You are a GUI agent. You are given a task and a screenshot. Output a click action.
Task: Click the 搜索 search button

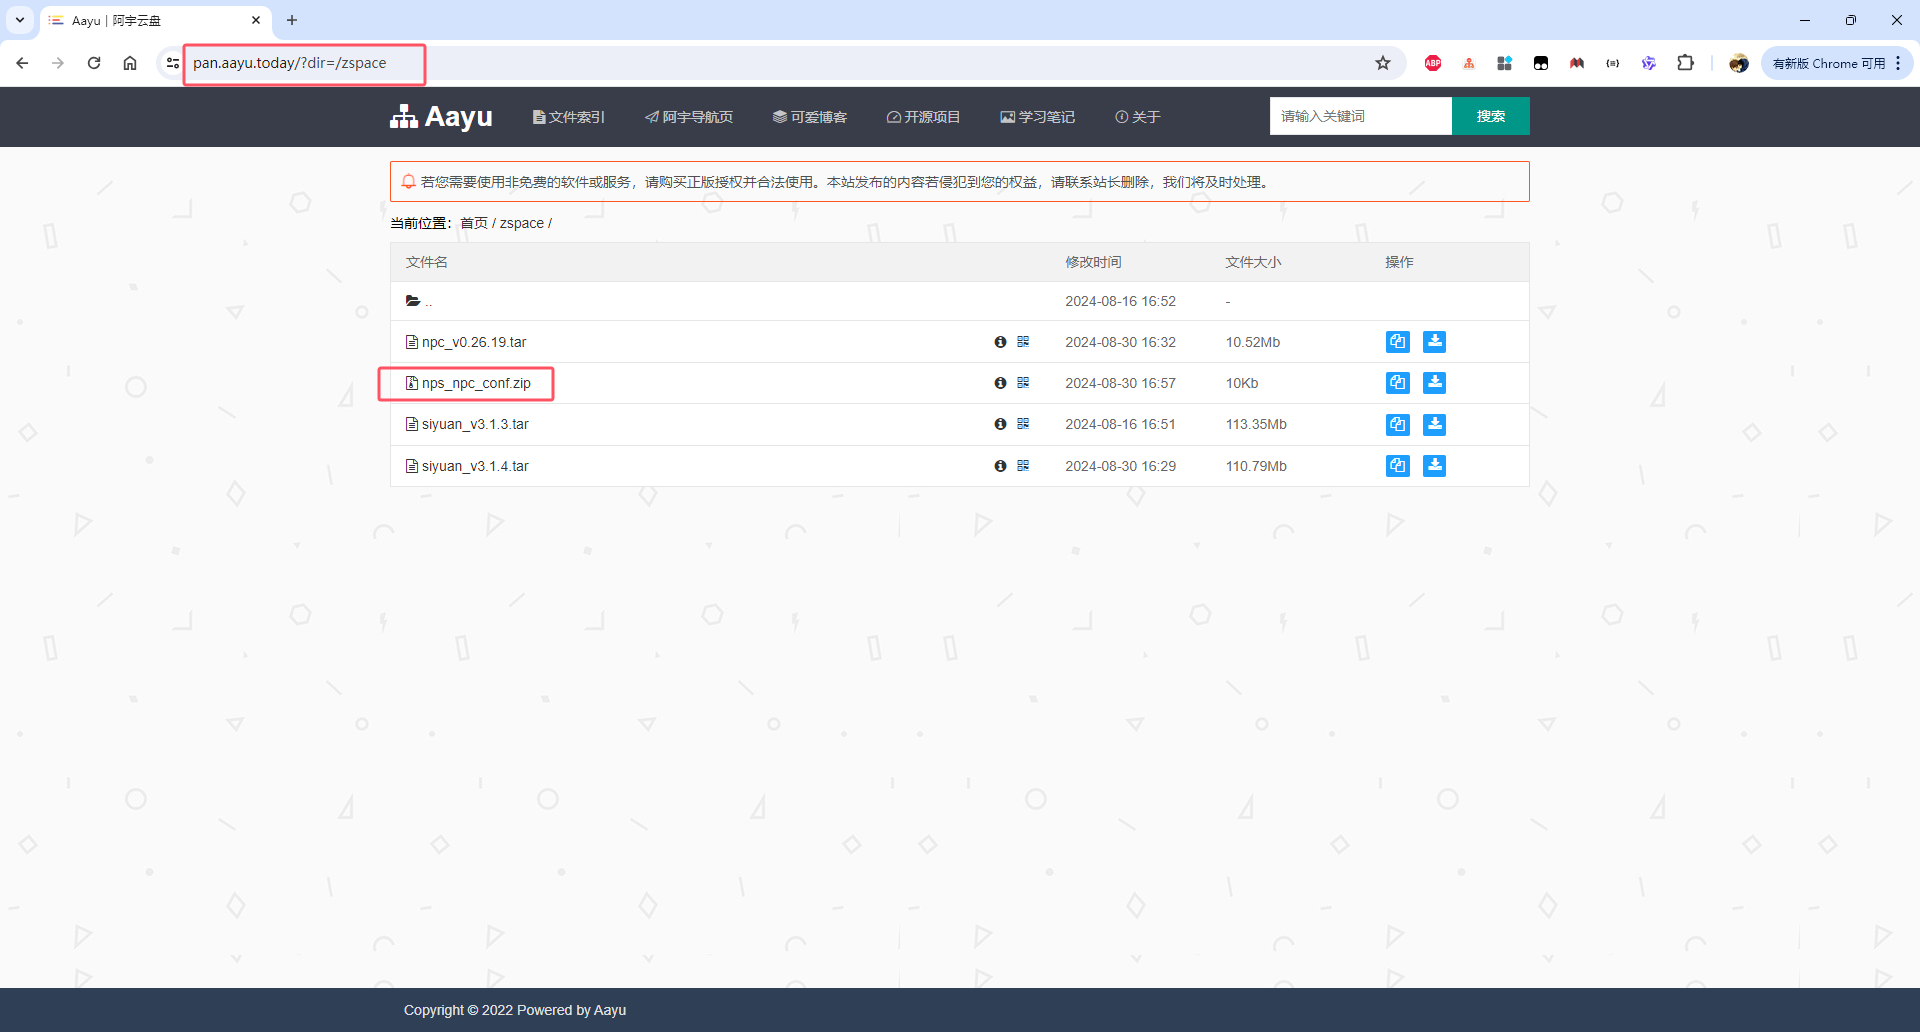click(x=1490, y=116)
